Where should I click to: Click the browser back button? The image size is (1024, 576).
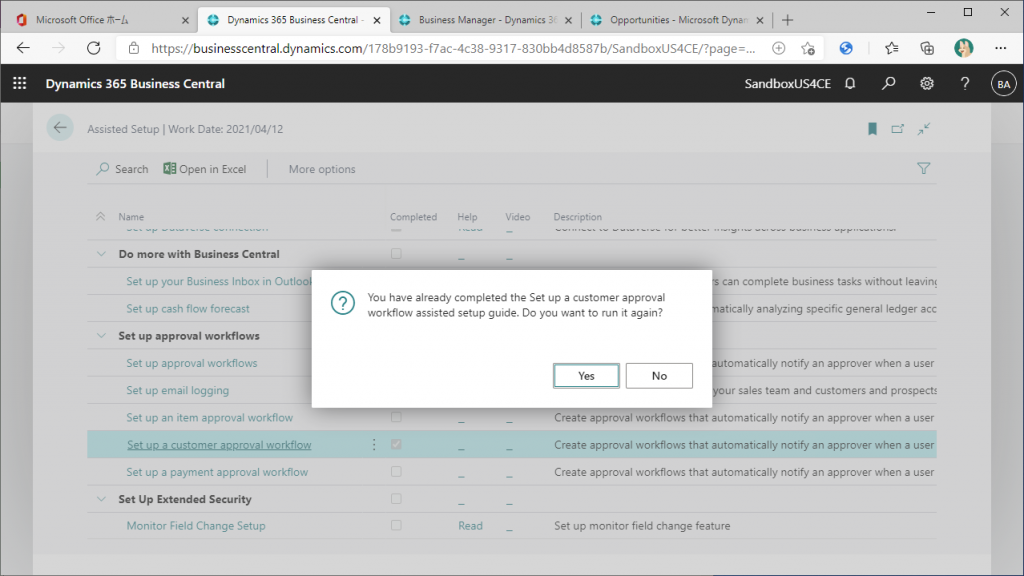(x=24, y=48)
